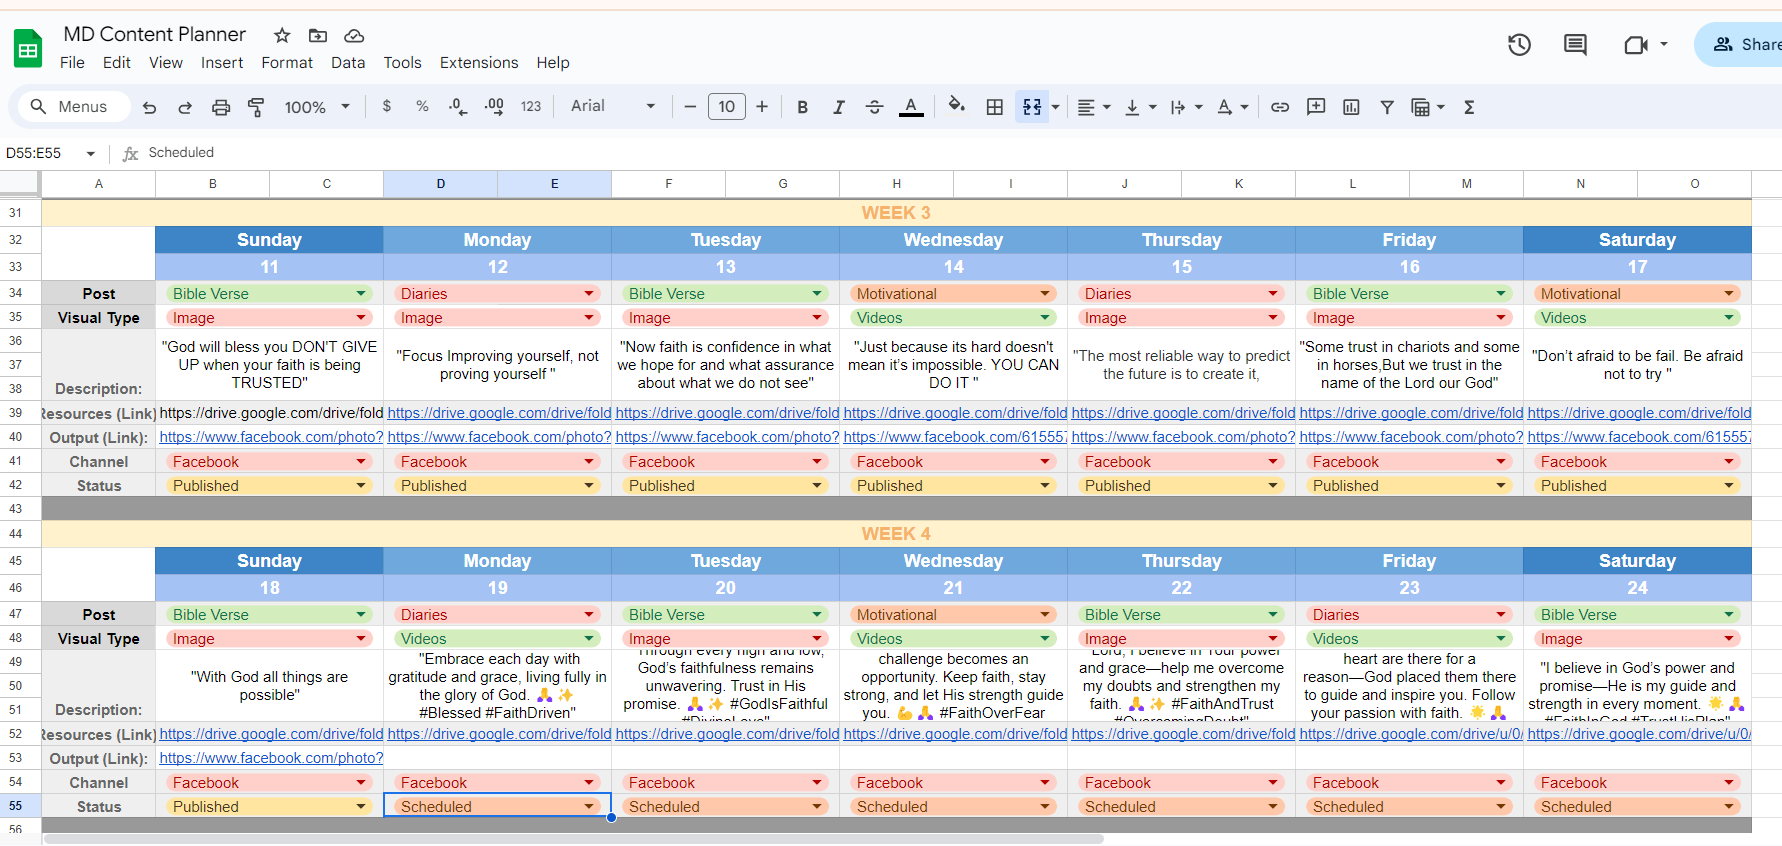Open the Arial font dropdown
Image resolution: width=1782 pixels, height=846 pixels.
[x=613, y=106]
